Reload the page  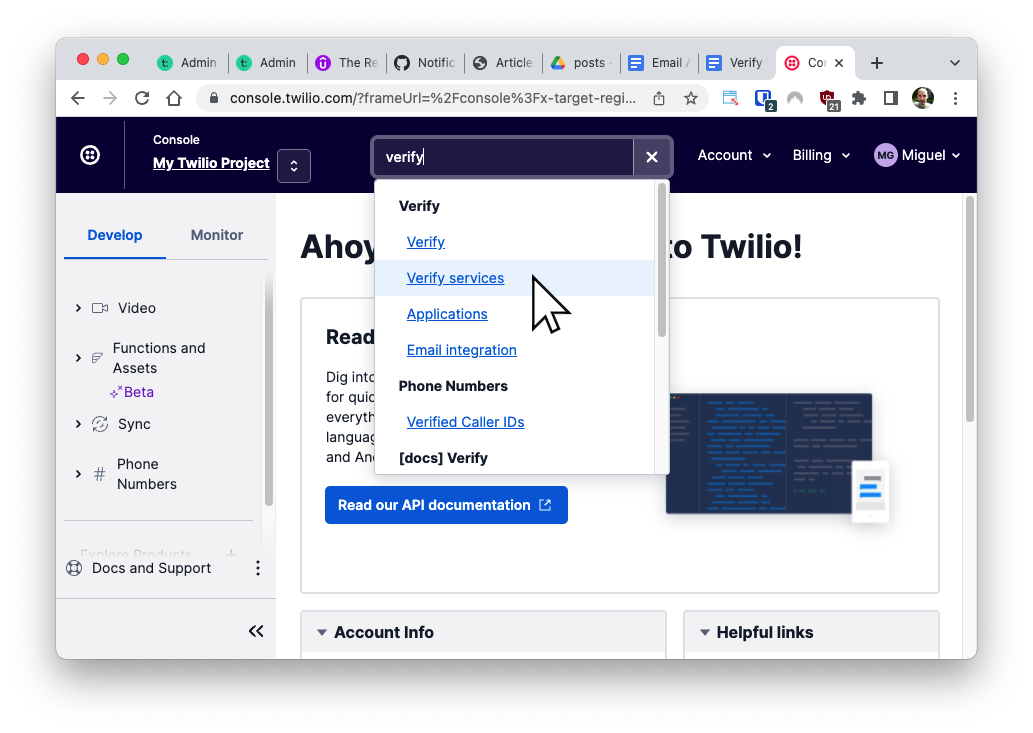[x=142, y=99]
